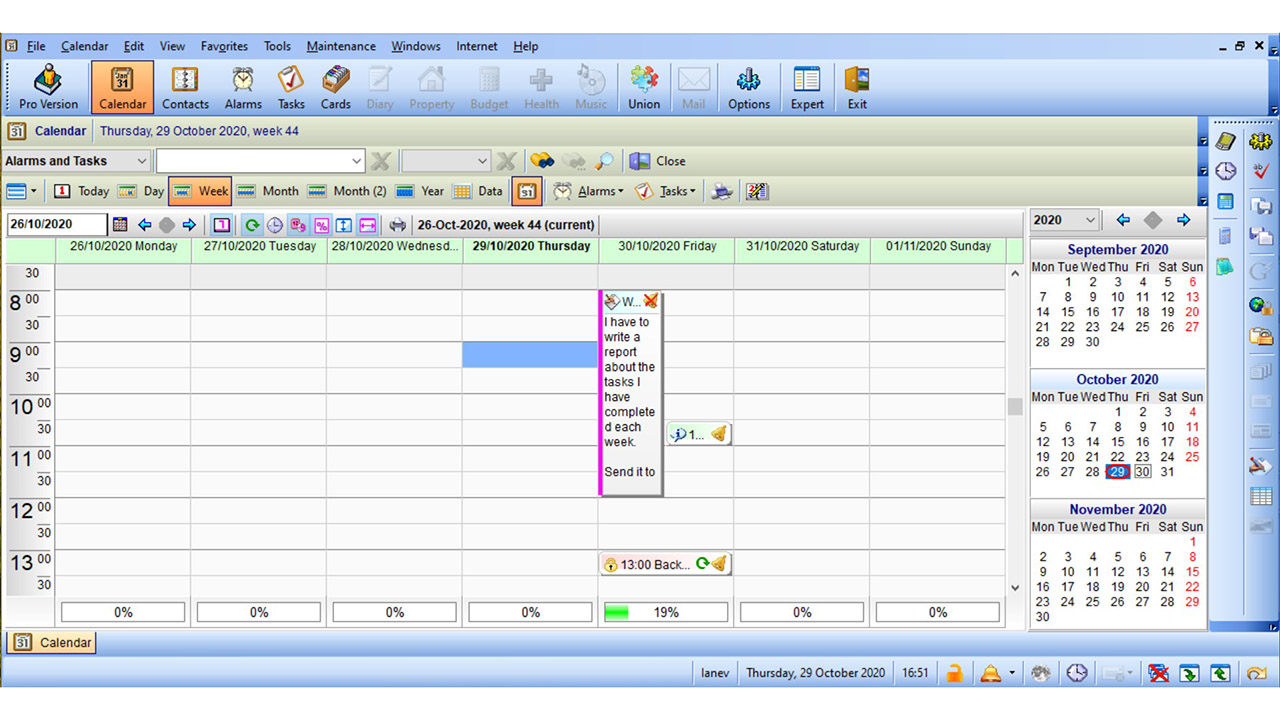
Task: Select the Cards module icon
Action: pyautogui.click(x=335, y=87)
